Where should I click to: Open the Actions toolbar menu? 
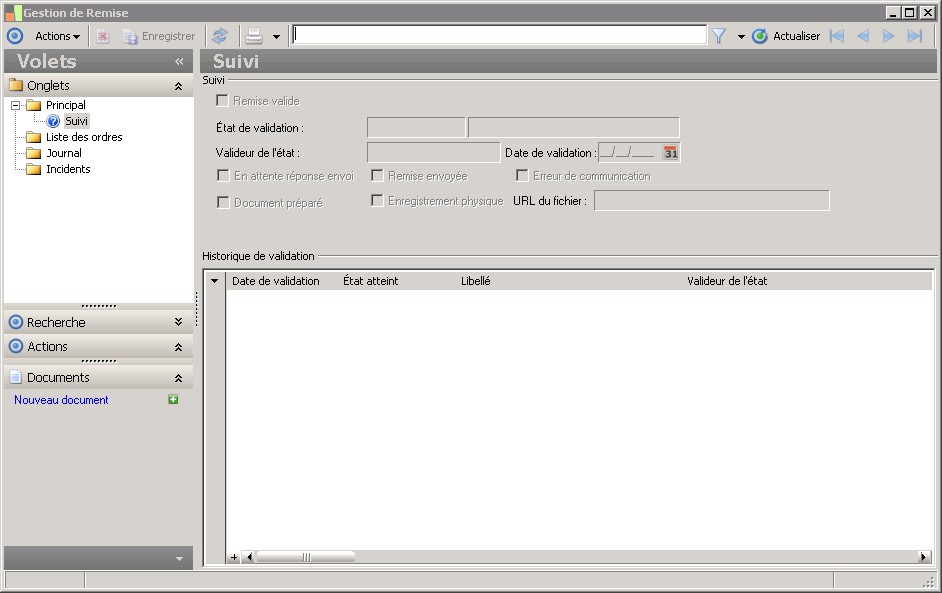point(57,36)
